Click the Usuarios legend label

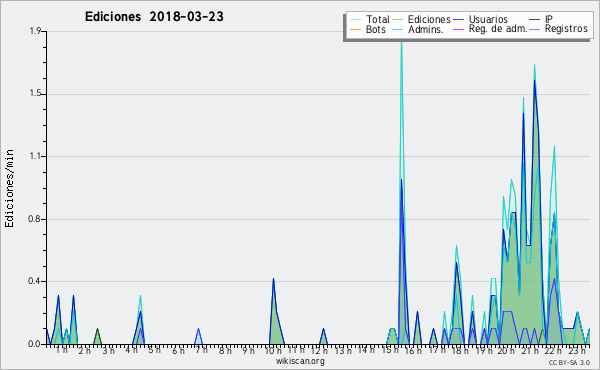click(x=488, y=20)
